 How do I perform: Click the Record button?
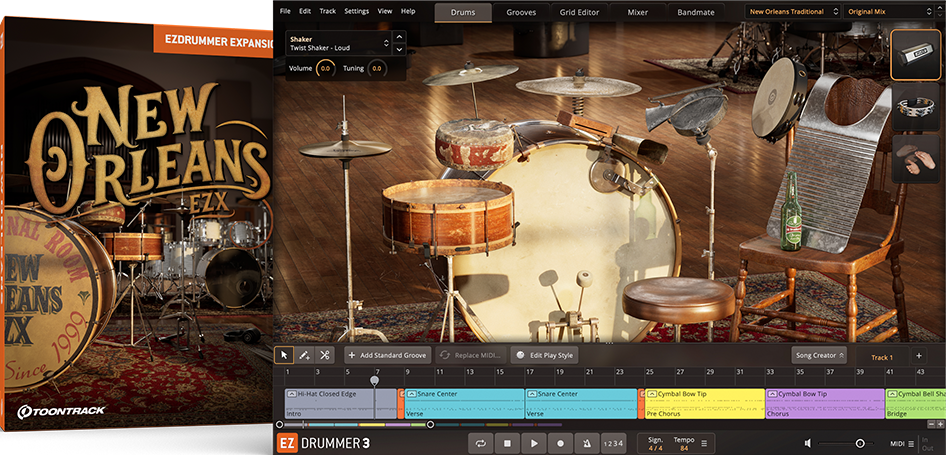[560, 443]
